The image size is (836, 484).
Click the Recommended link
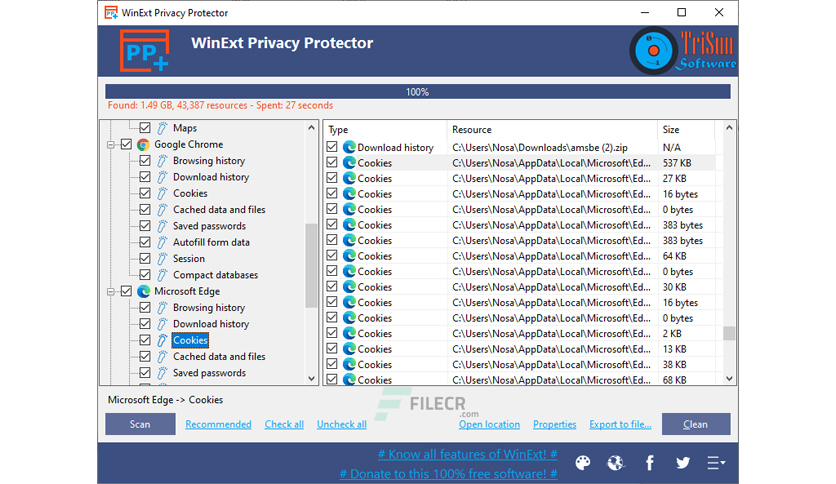(x=218, y=424)
